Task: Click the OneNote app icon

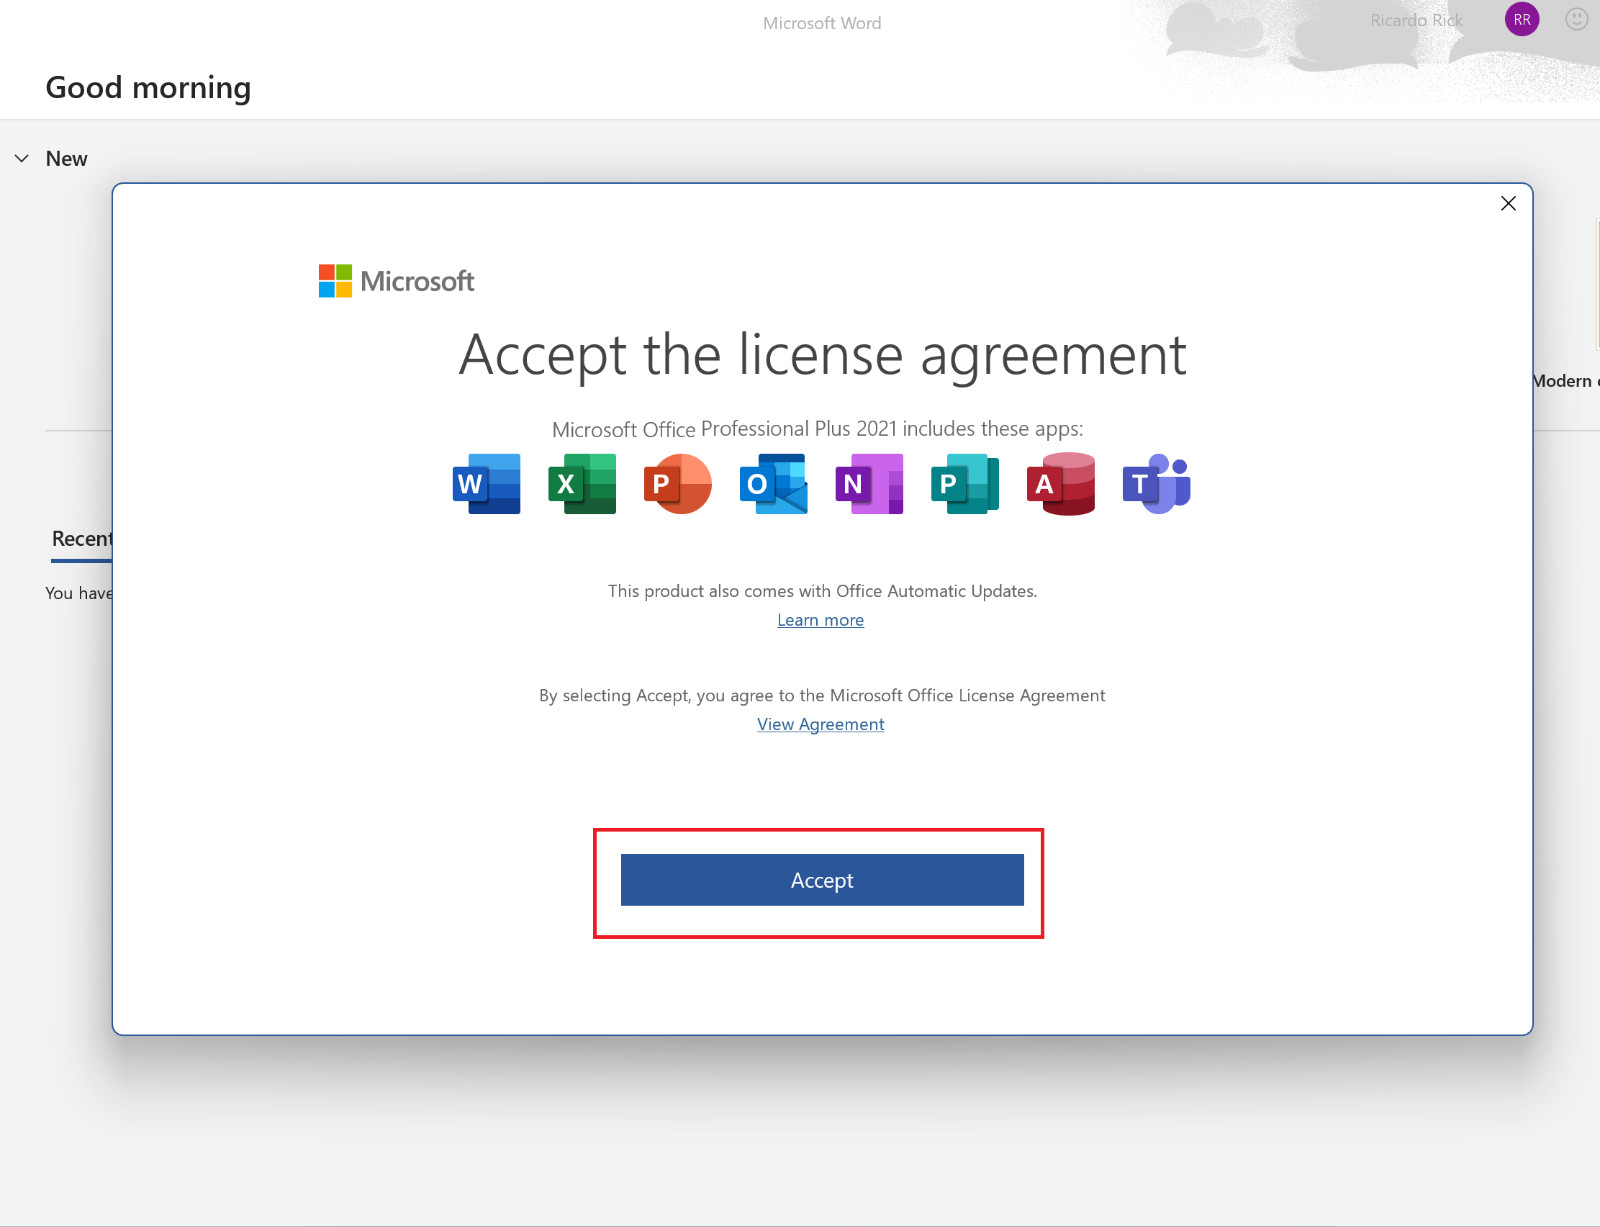Action: tap(869, 484)
